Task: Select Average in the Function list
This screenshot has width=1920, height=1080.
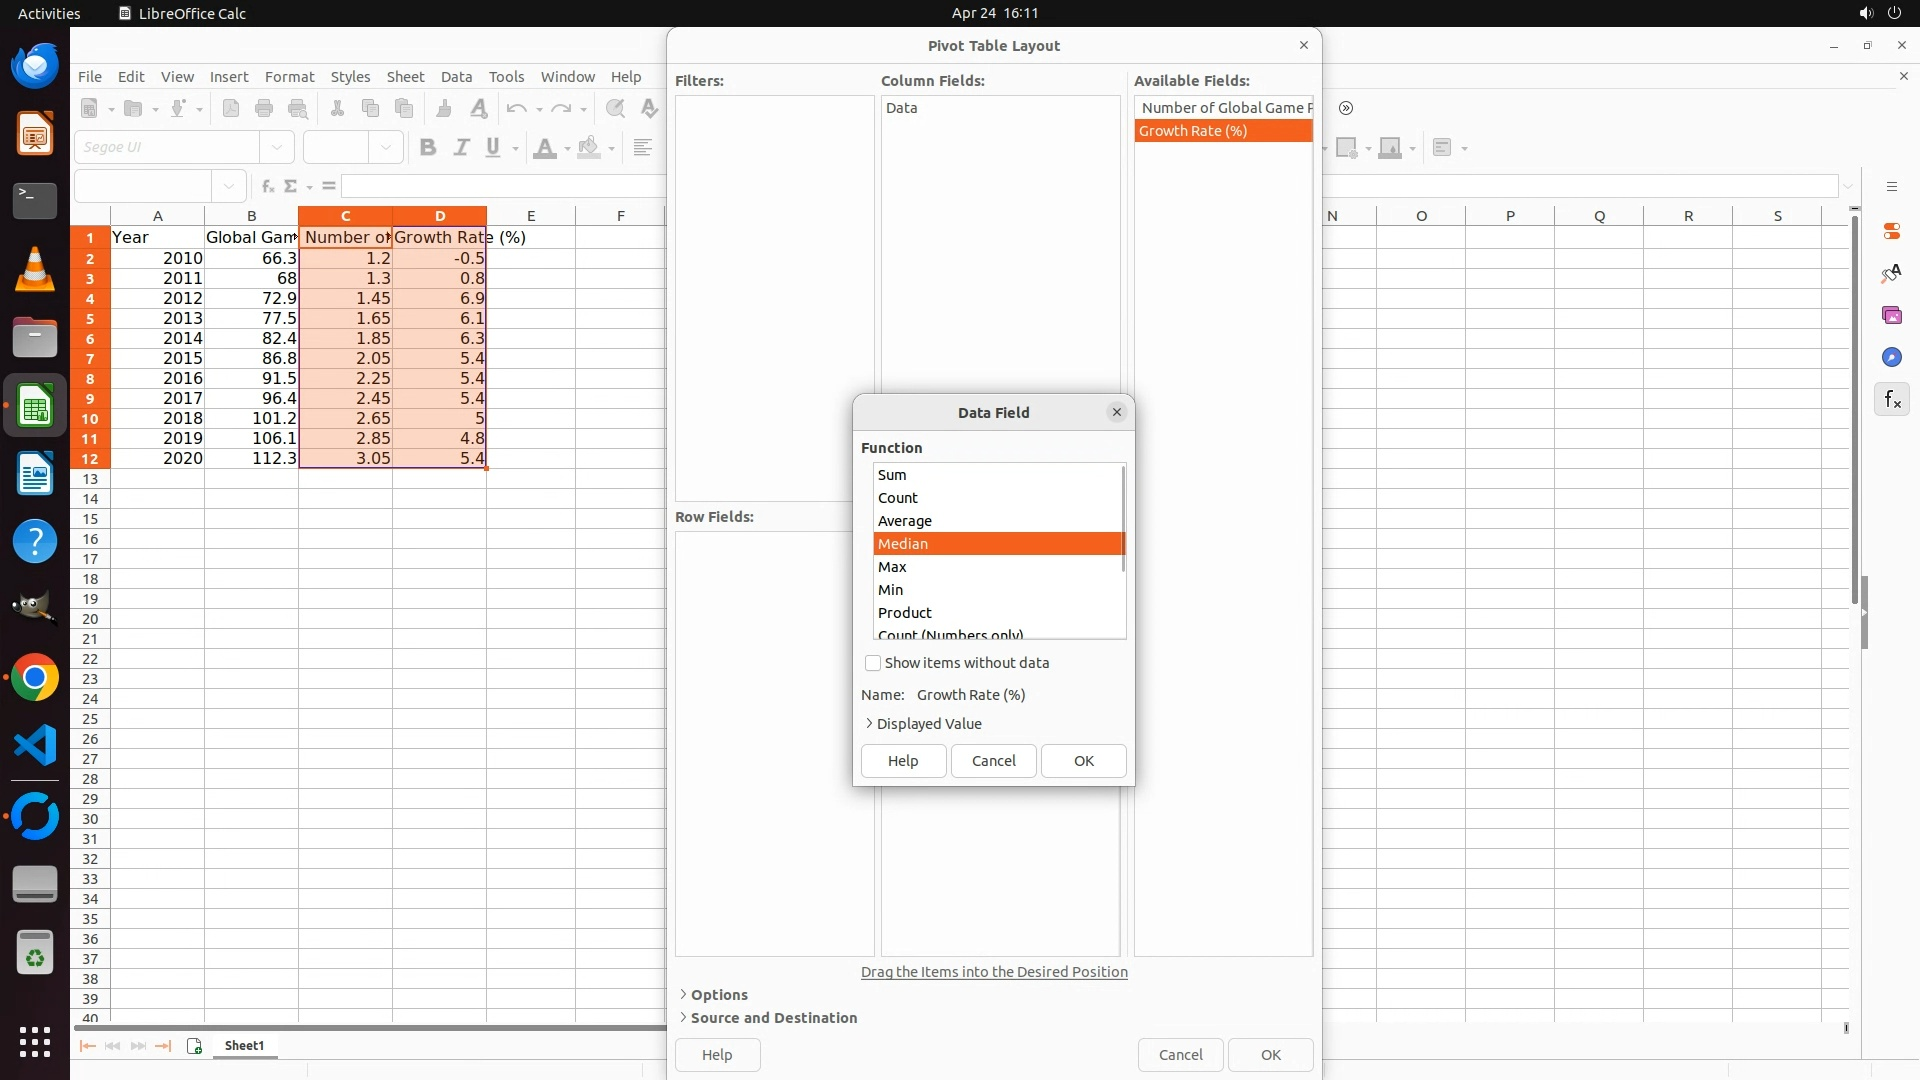Action: pos(905,521)
